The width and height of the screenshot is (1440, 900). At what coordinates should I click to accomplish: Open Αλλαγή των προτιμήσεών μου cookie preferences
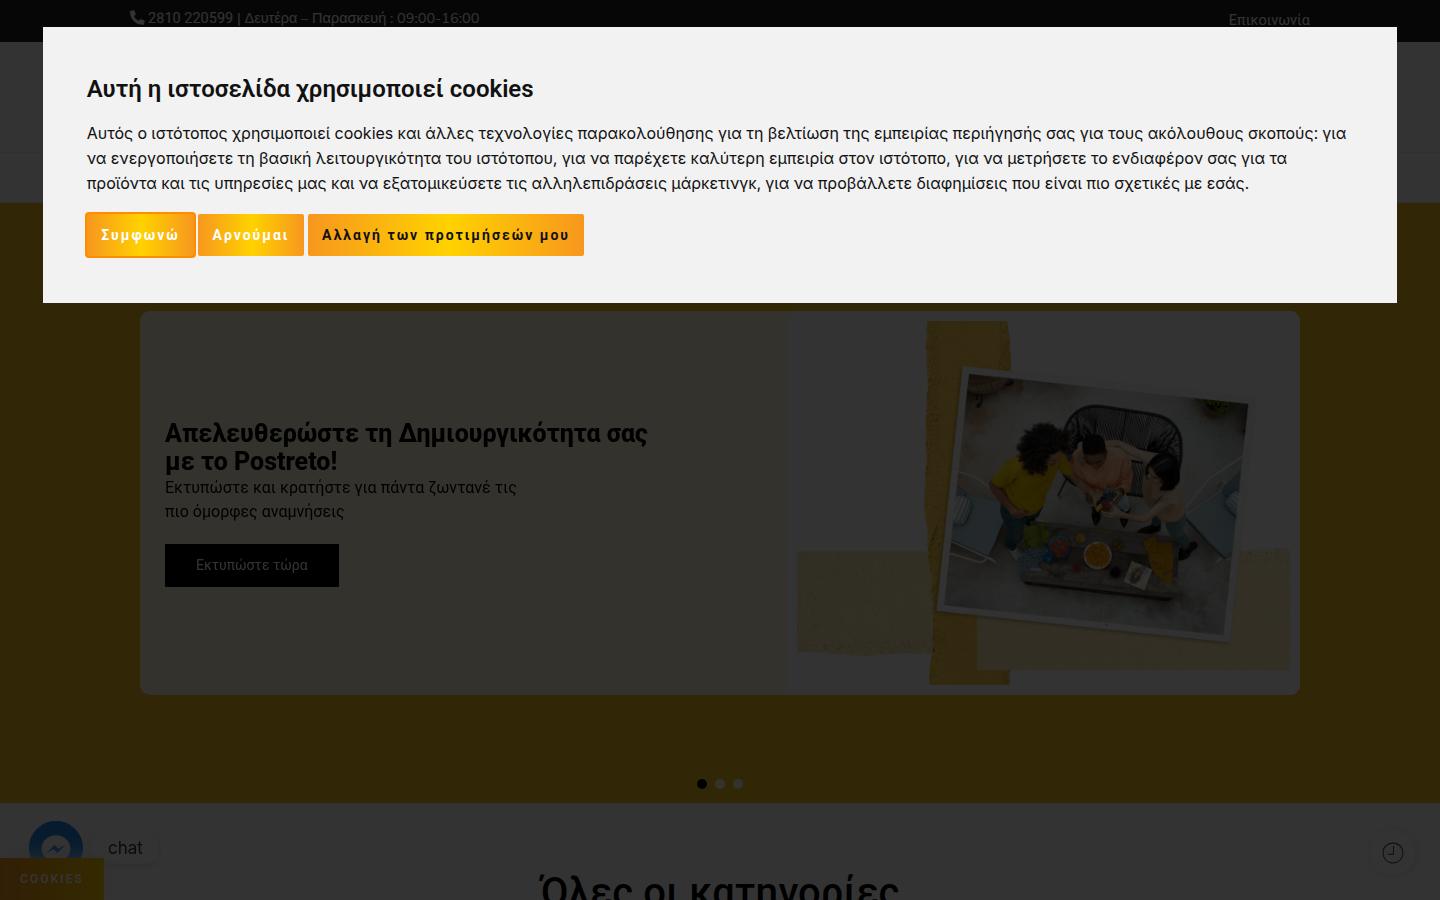click(x=445, y=235)
